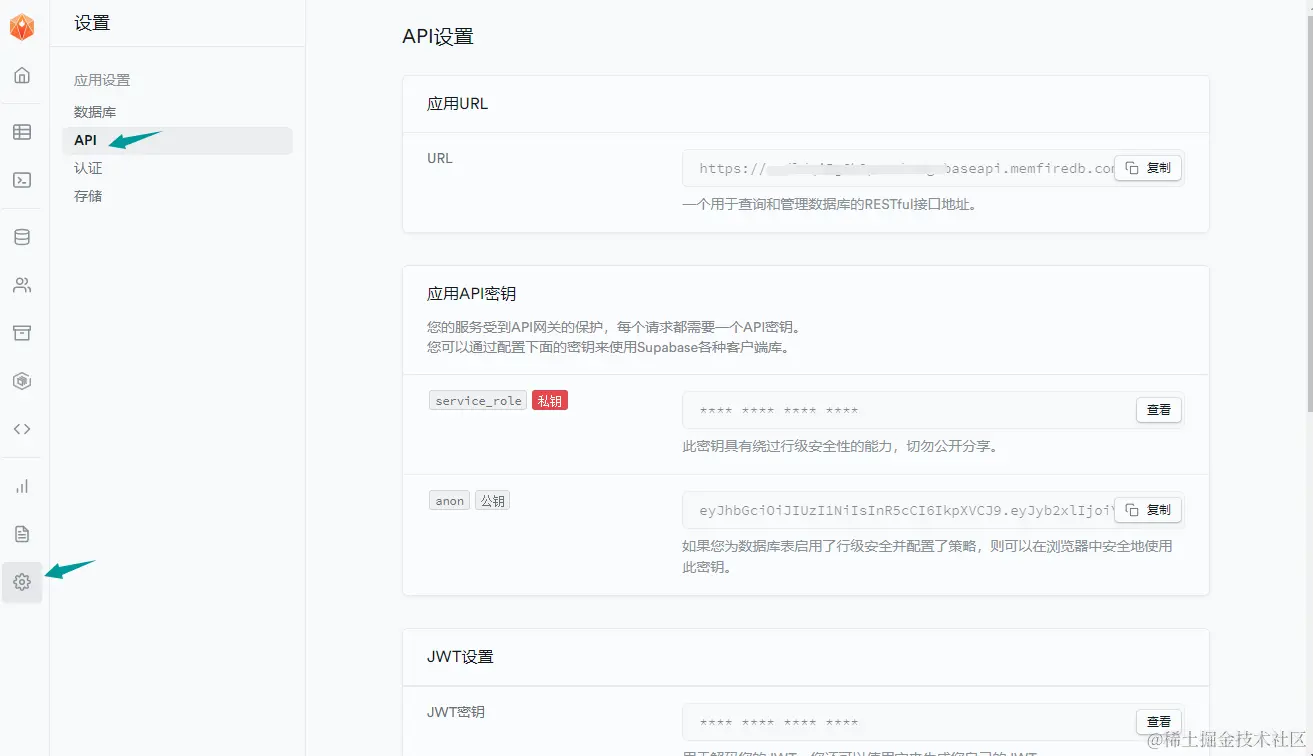Click the anon tag label
Screen dimensions: 1313x756
450,501
